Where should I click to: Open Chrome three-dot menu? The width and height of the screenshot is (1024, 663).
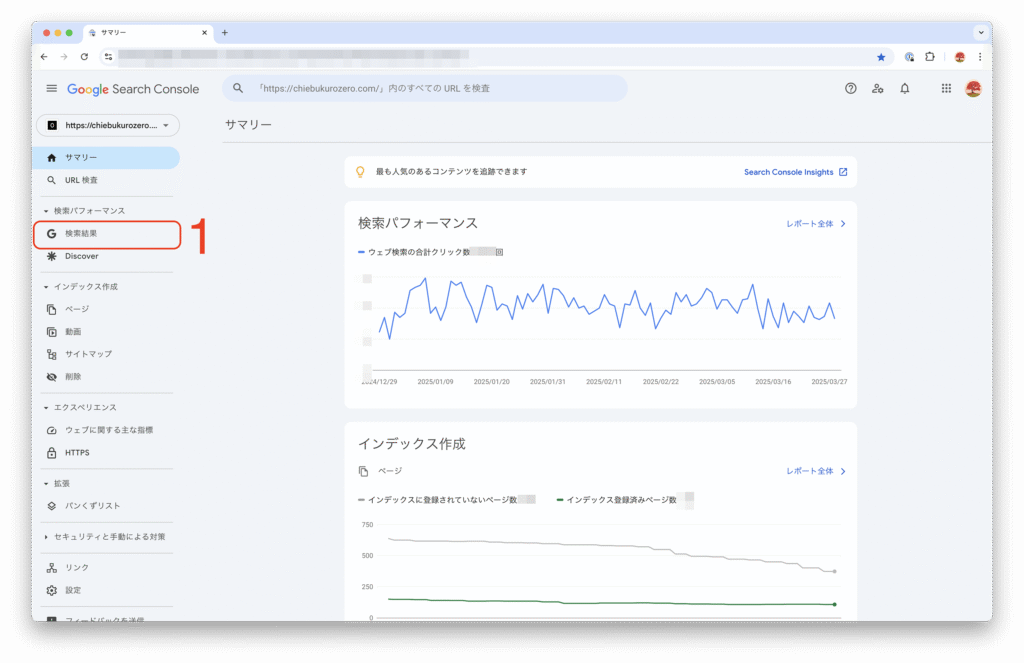tap(980, 57)
